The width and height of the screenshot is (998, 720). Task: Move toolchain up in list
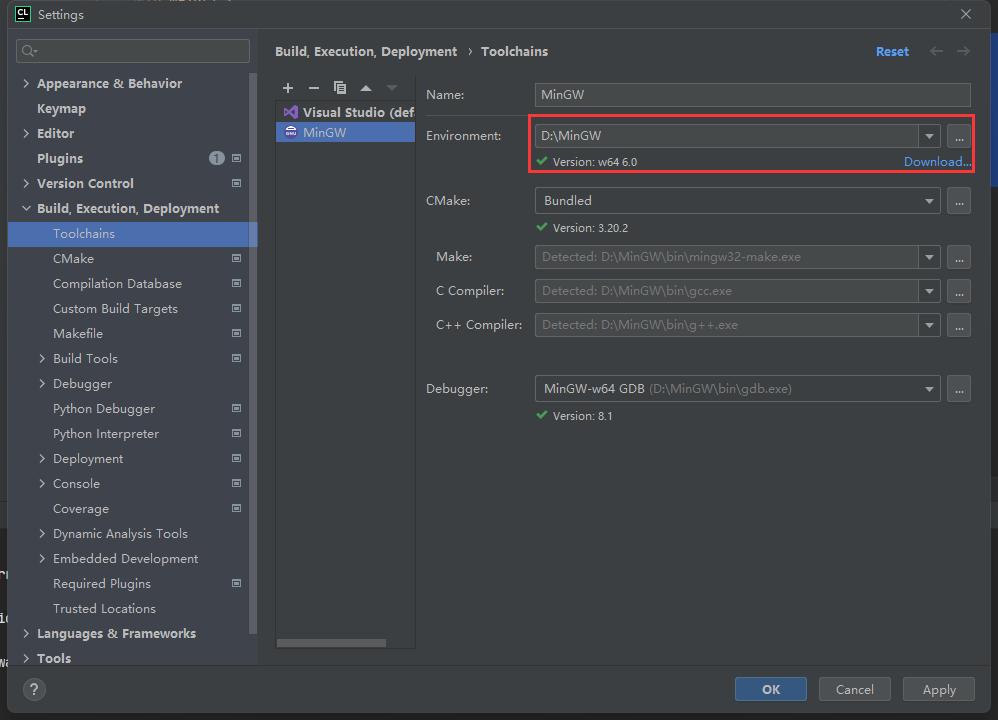pyautogui.click(x=366, y=88)
